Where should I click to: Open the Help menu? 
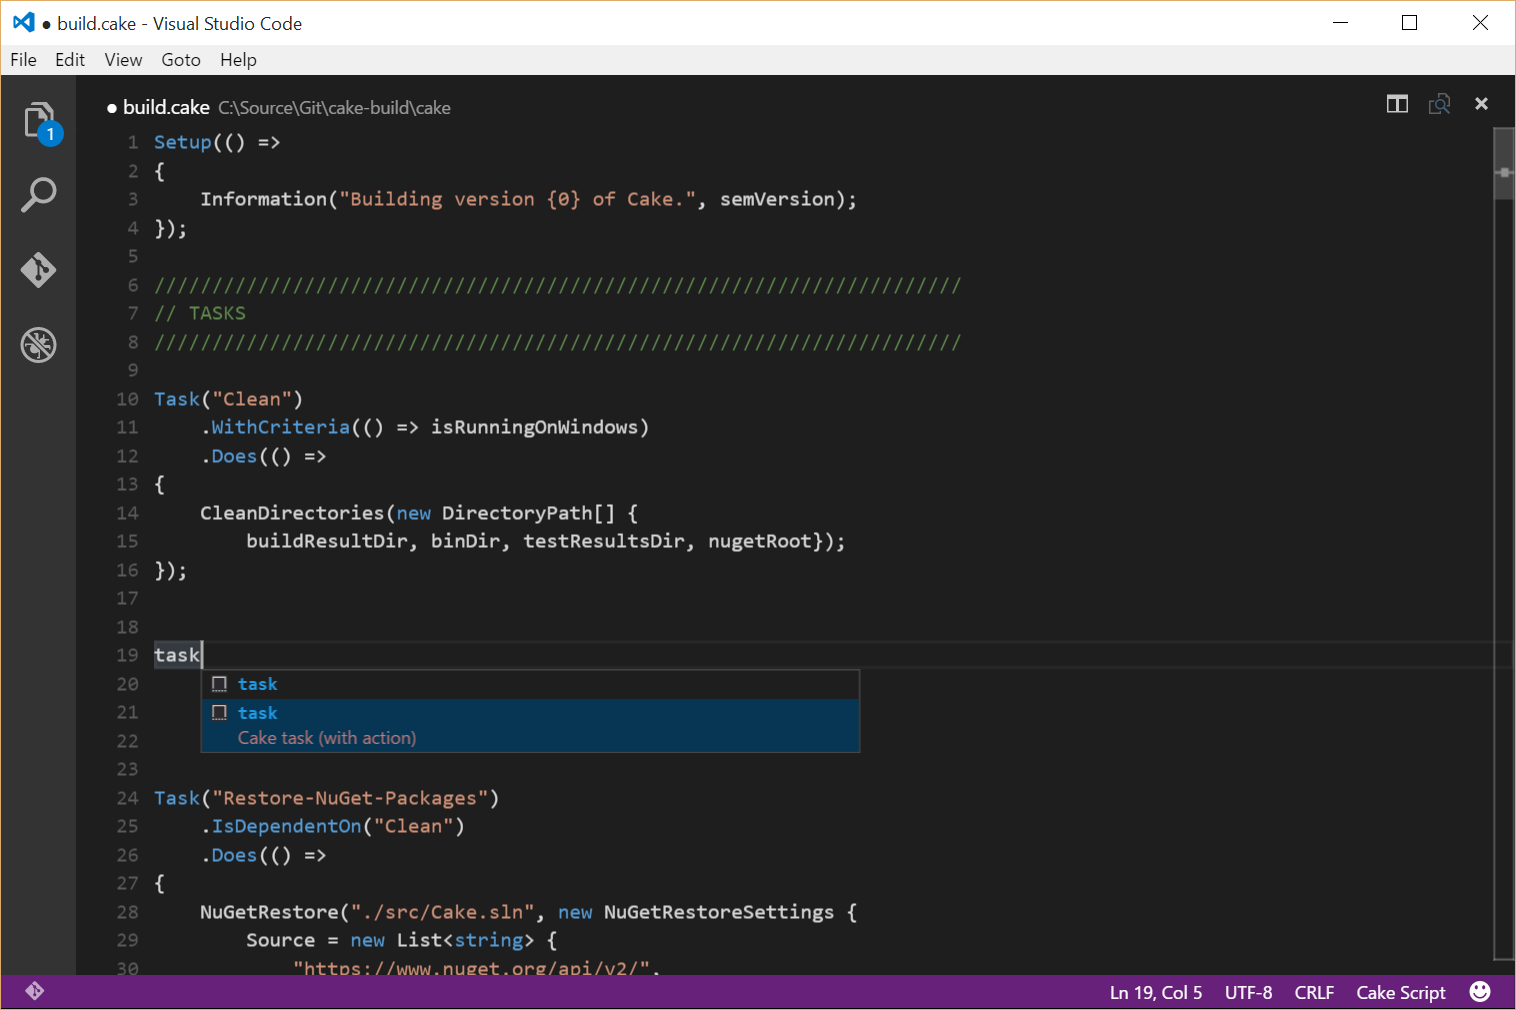(238, 60)
